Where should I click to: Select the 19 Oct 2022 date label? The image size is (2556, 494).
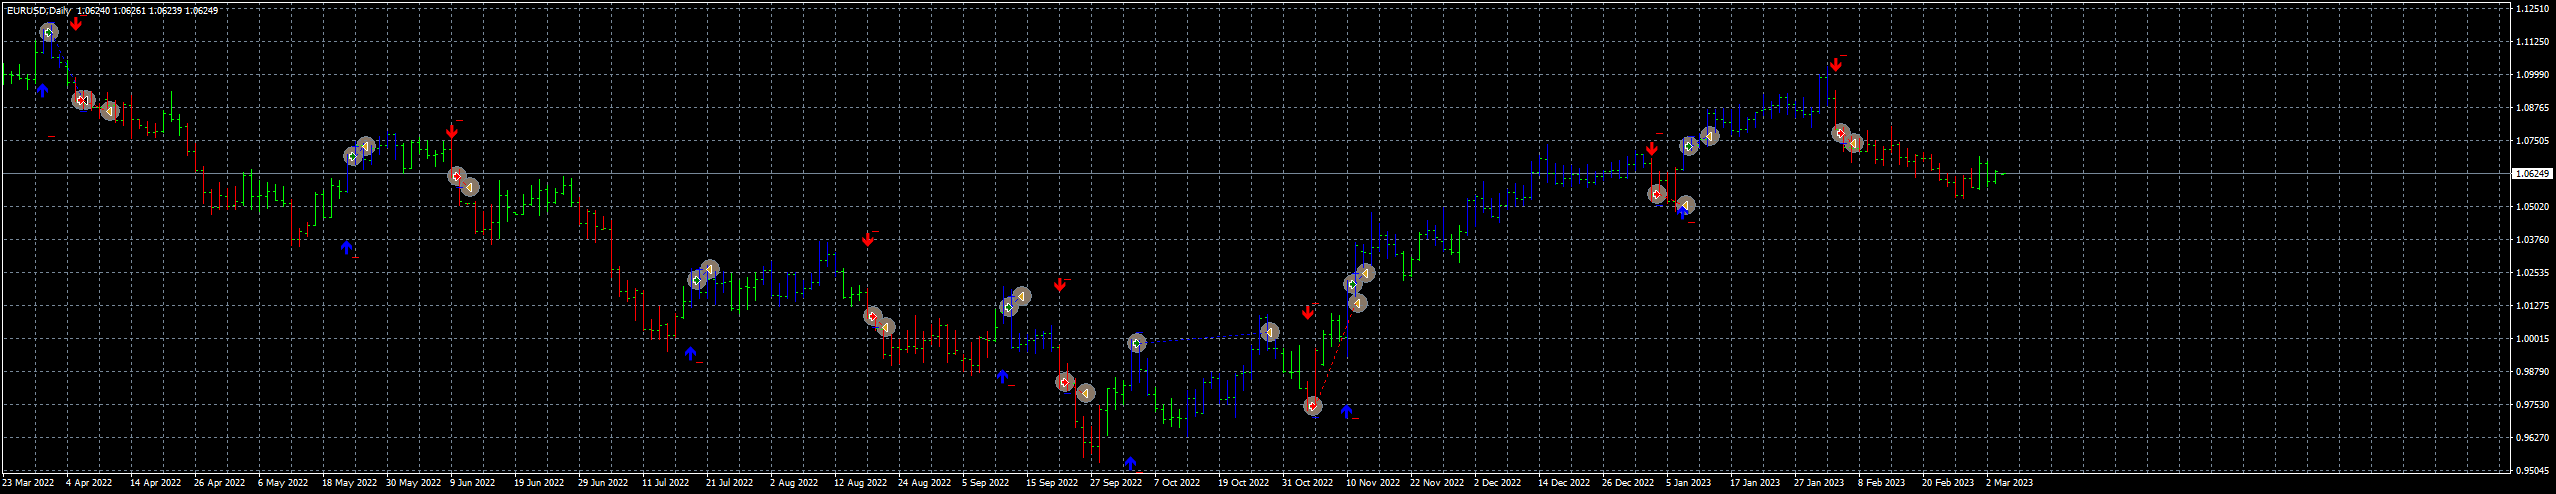click(x=1243, y=483)
